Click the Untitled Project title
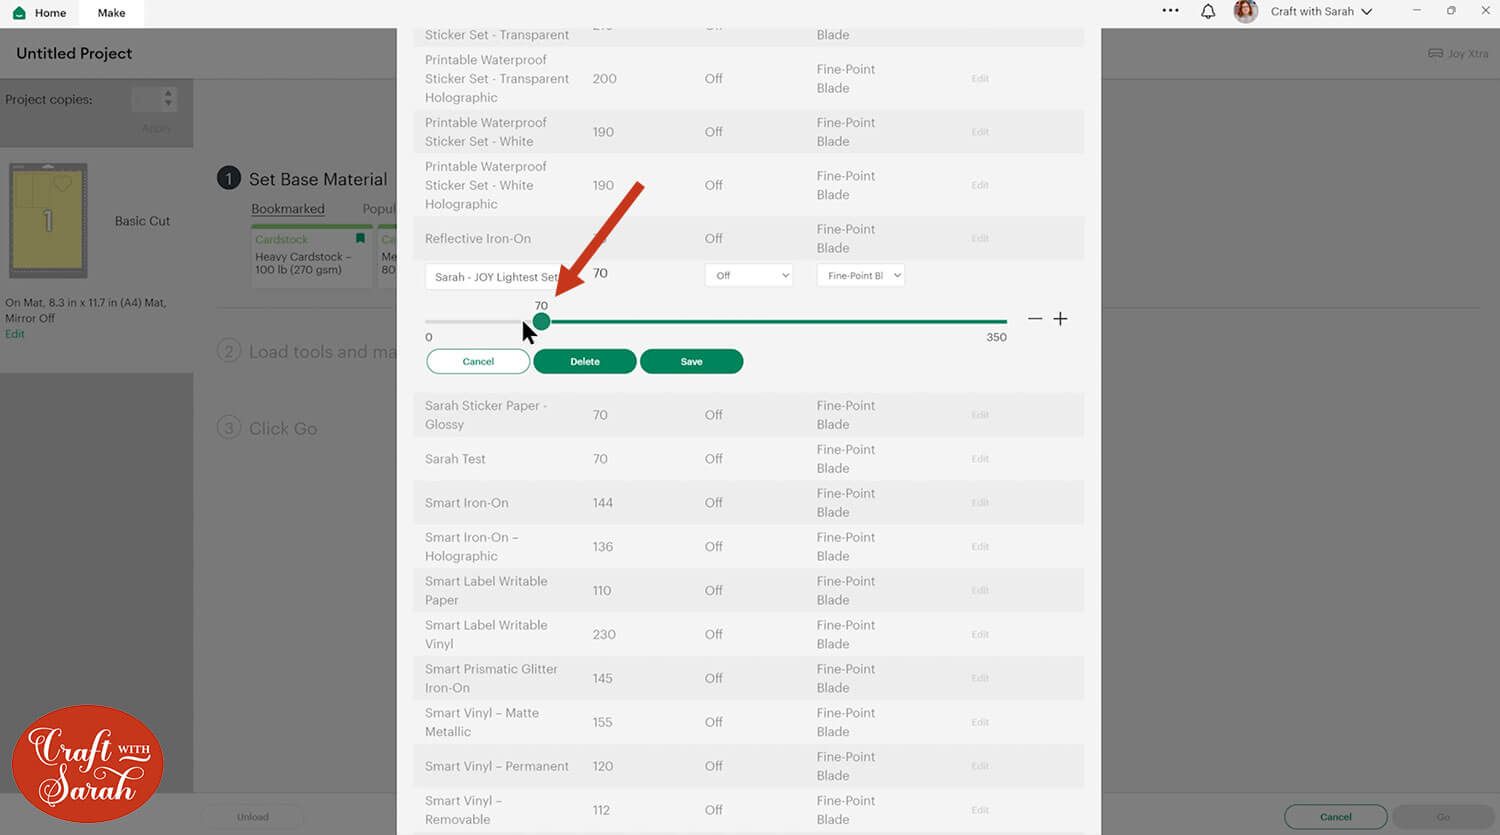1500x835 pixels. [x=74, y=54]
